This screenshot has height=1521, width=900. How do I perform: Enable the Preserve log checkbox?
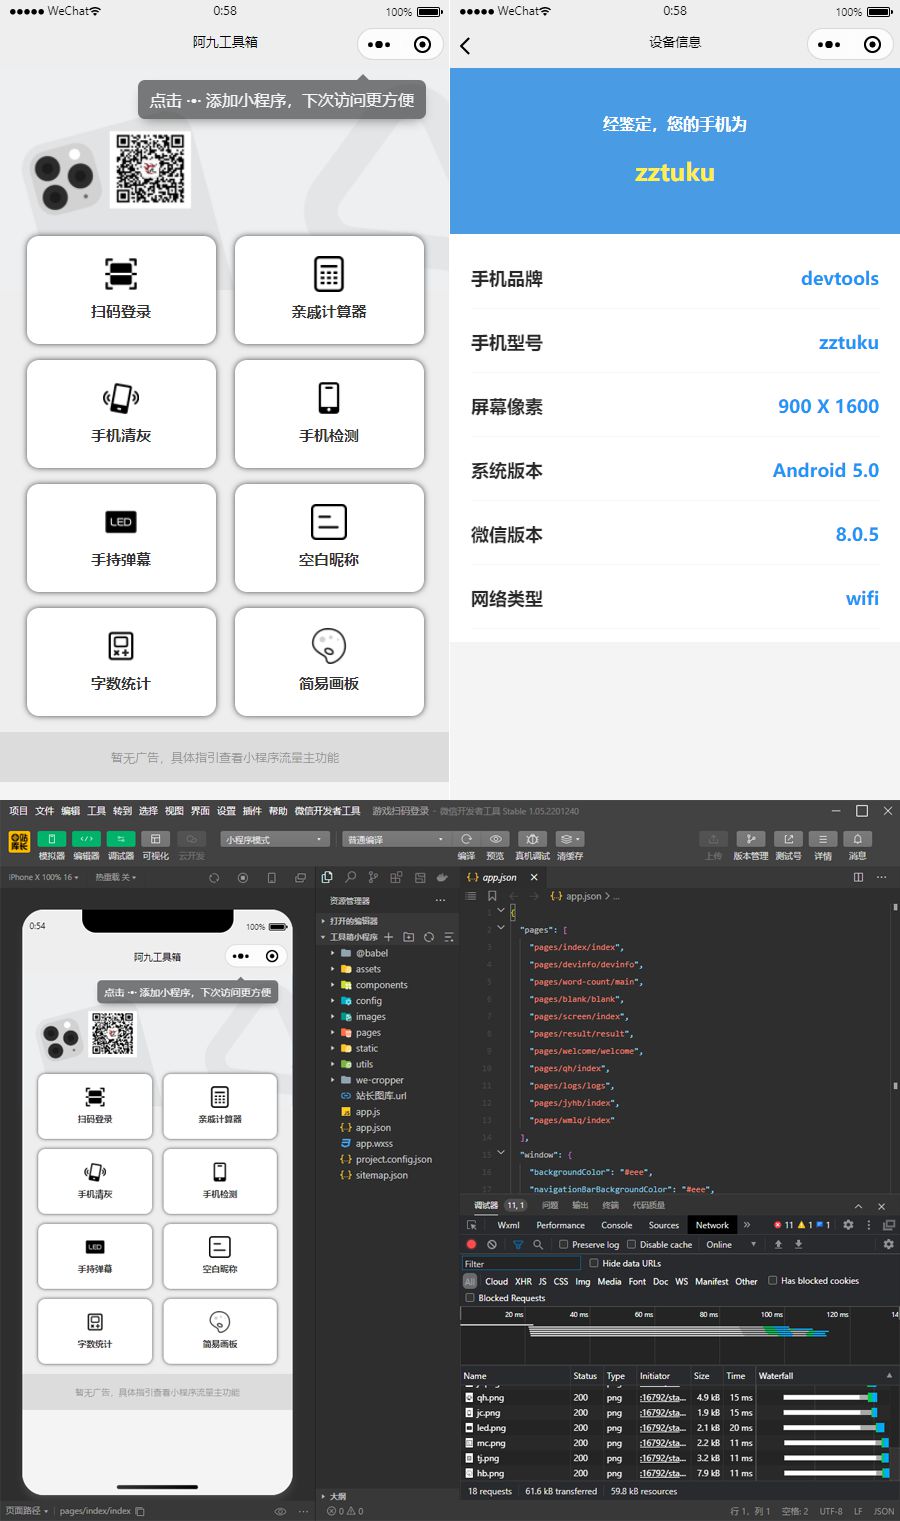pos(564,1245)
